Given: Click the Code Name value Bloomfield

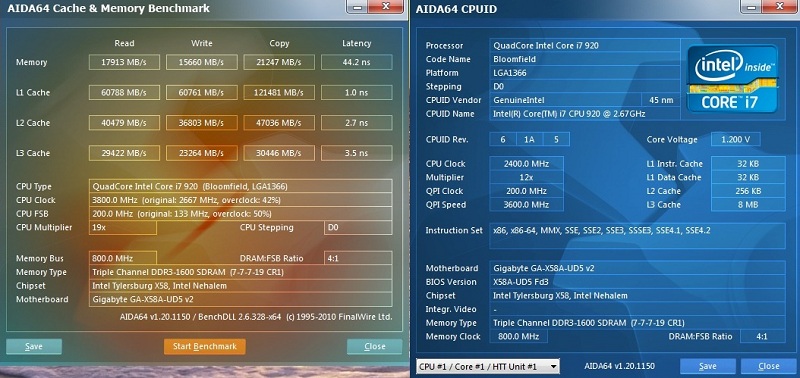Looking at the screenshot, I should [585, 59].
